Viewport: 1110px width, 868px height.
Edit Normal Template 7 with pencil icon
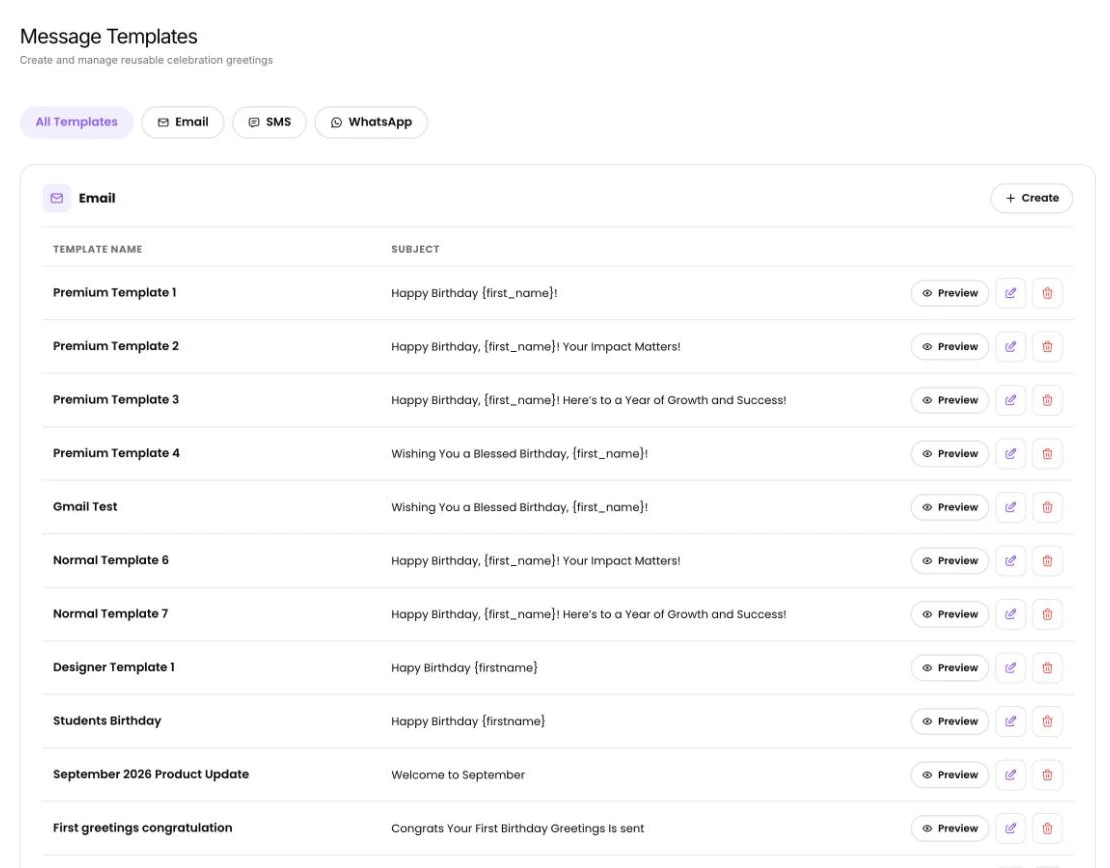tap(1010, 614)
